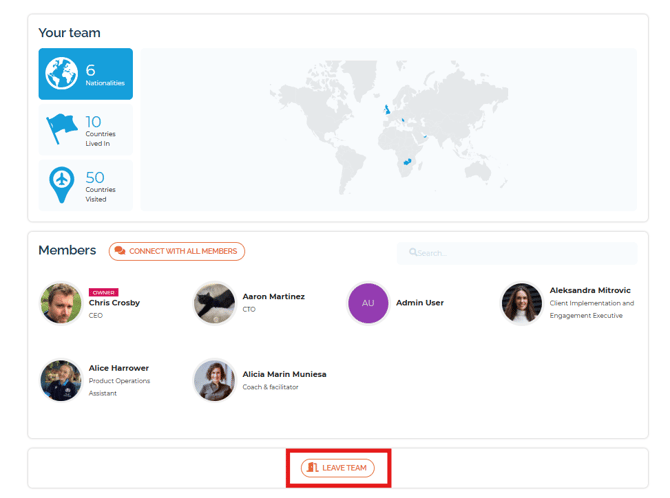Click the Connect With All Members button
This screenshot has width=670, height=498.
[176, 251]
